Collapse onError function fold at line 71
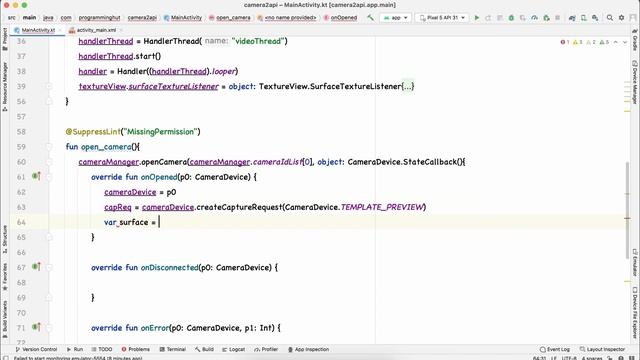This screenshot has height=360, width=640. pyautogui.click(x=49, y=328)
